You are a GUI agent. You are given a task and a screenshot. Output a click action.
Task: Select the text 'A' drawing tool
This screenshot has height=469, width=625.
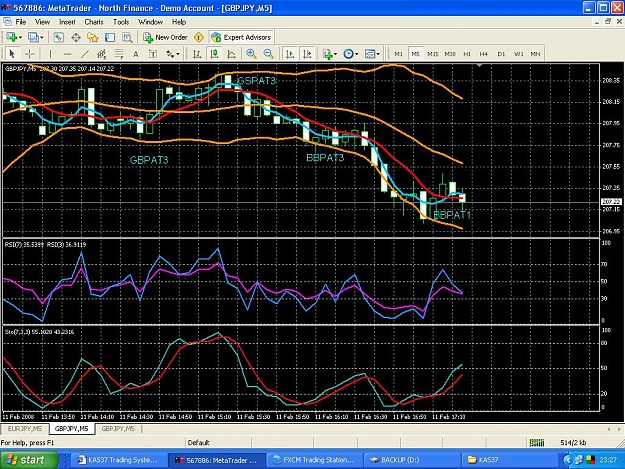tap(136, 54)
